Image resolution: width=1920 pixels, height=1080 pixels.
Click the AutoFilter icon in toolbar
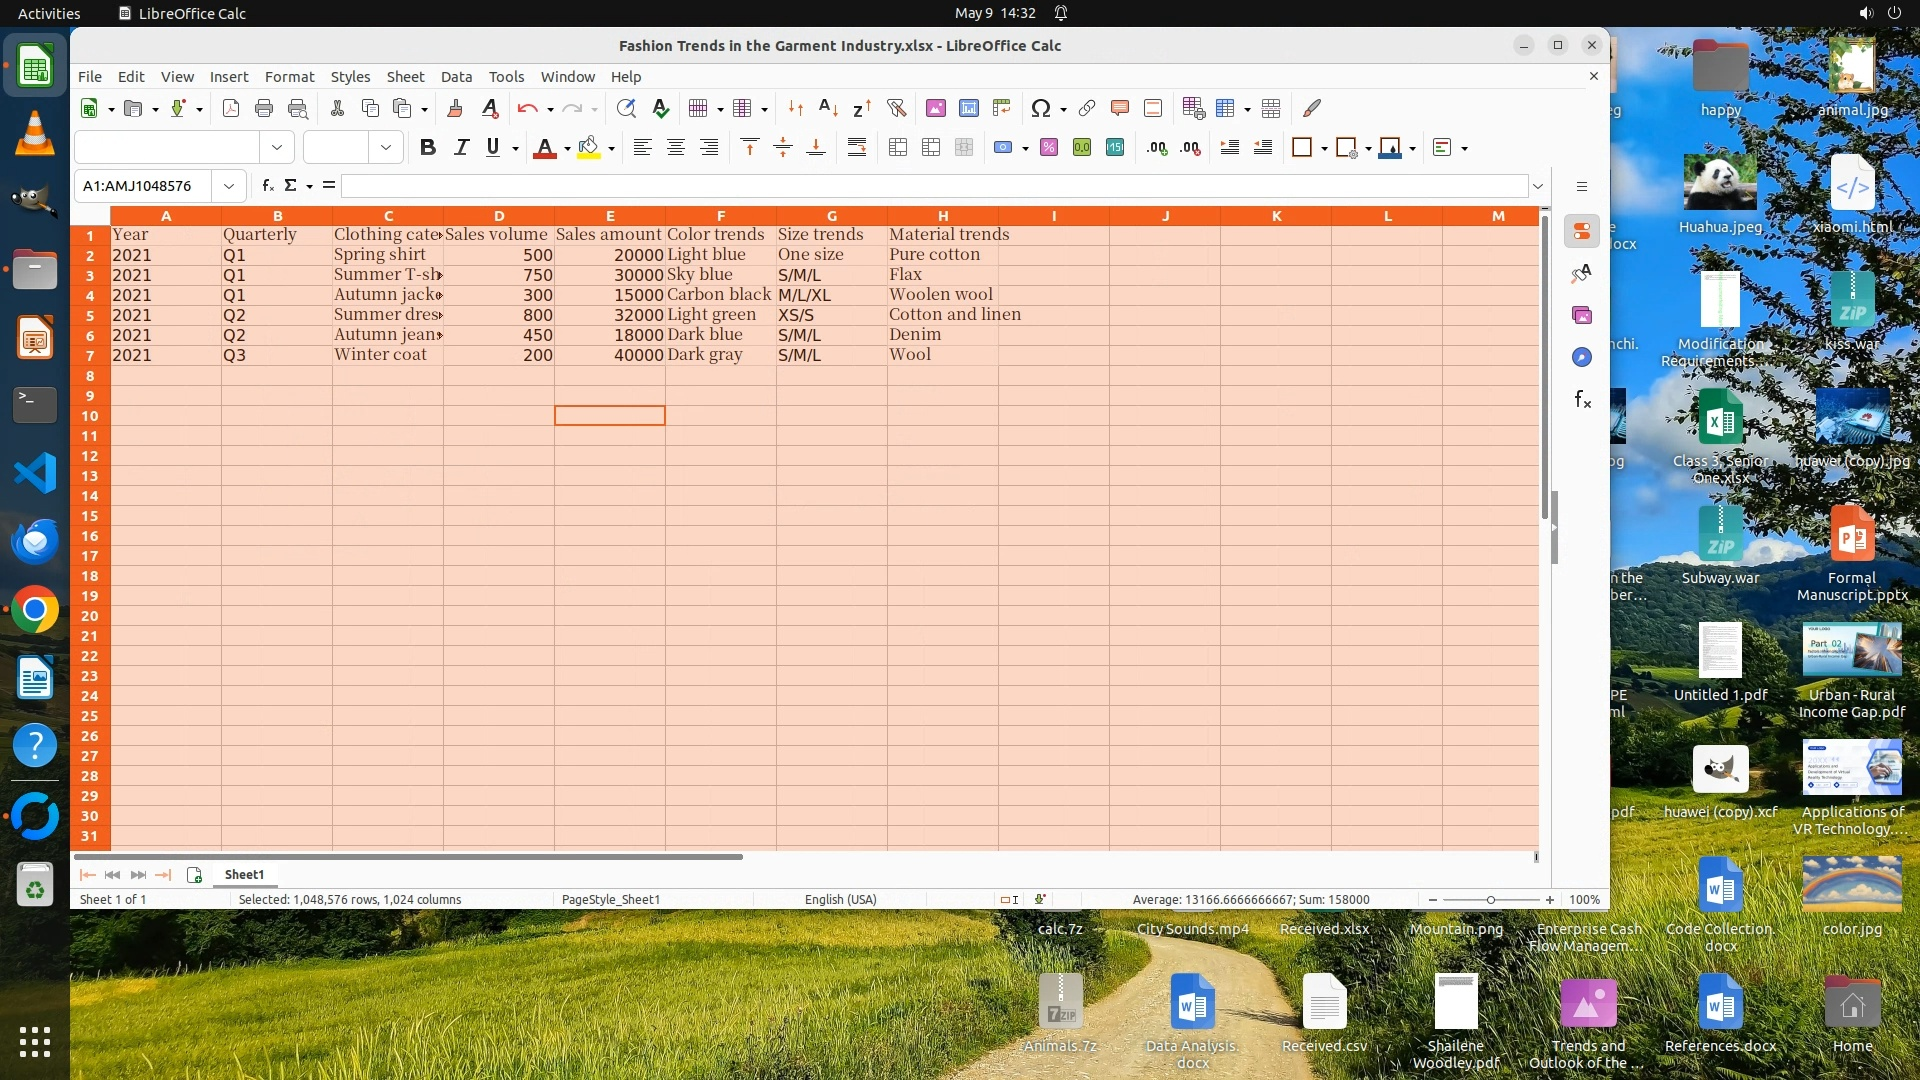pos(896,108)
